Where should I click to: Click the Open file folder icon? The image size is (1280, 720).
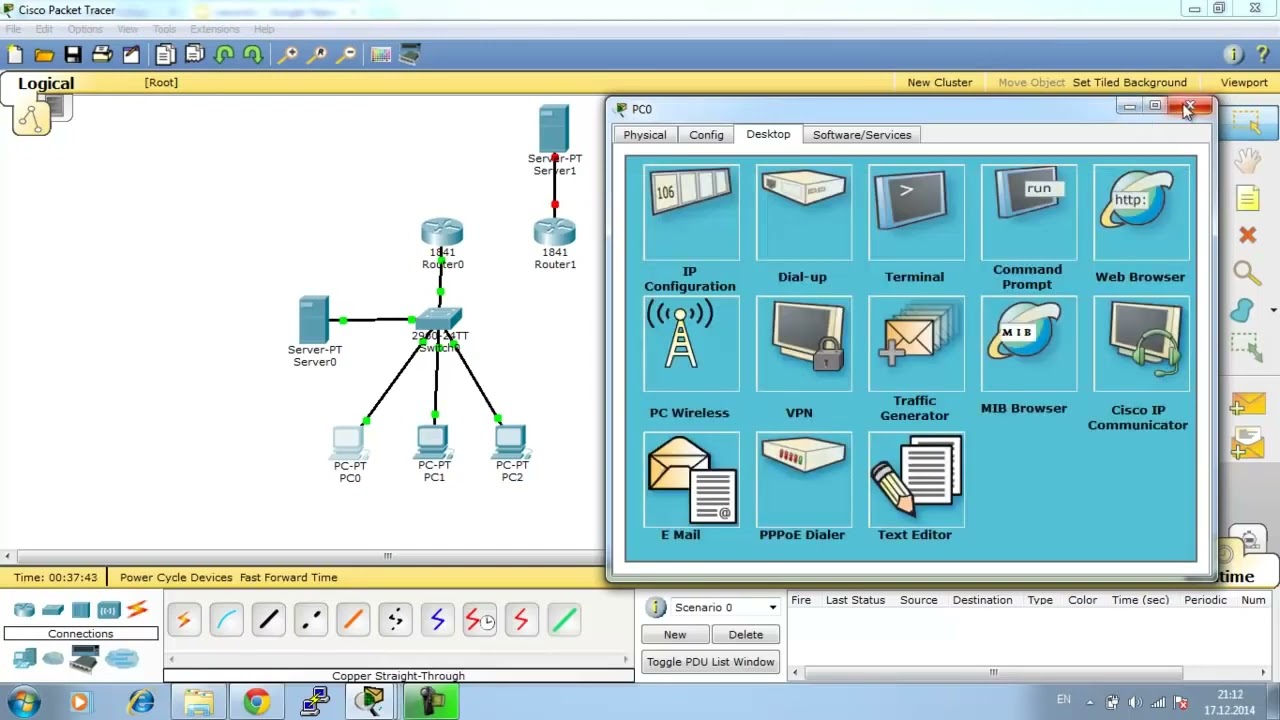44,55
